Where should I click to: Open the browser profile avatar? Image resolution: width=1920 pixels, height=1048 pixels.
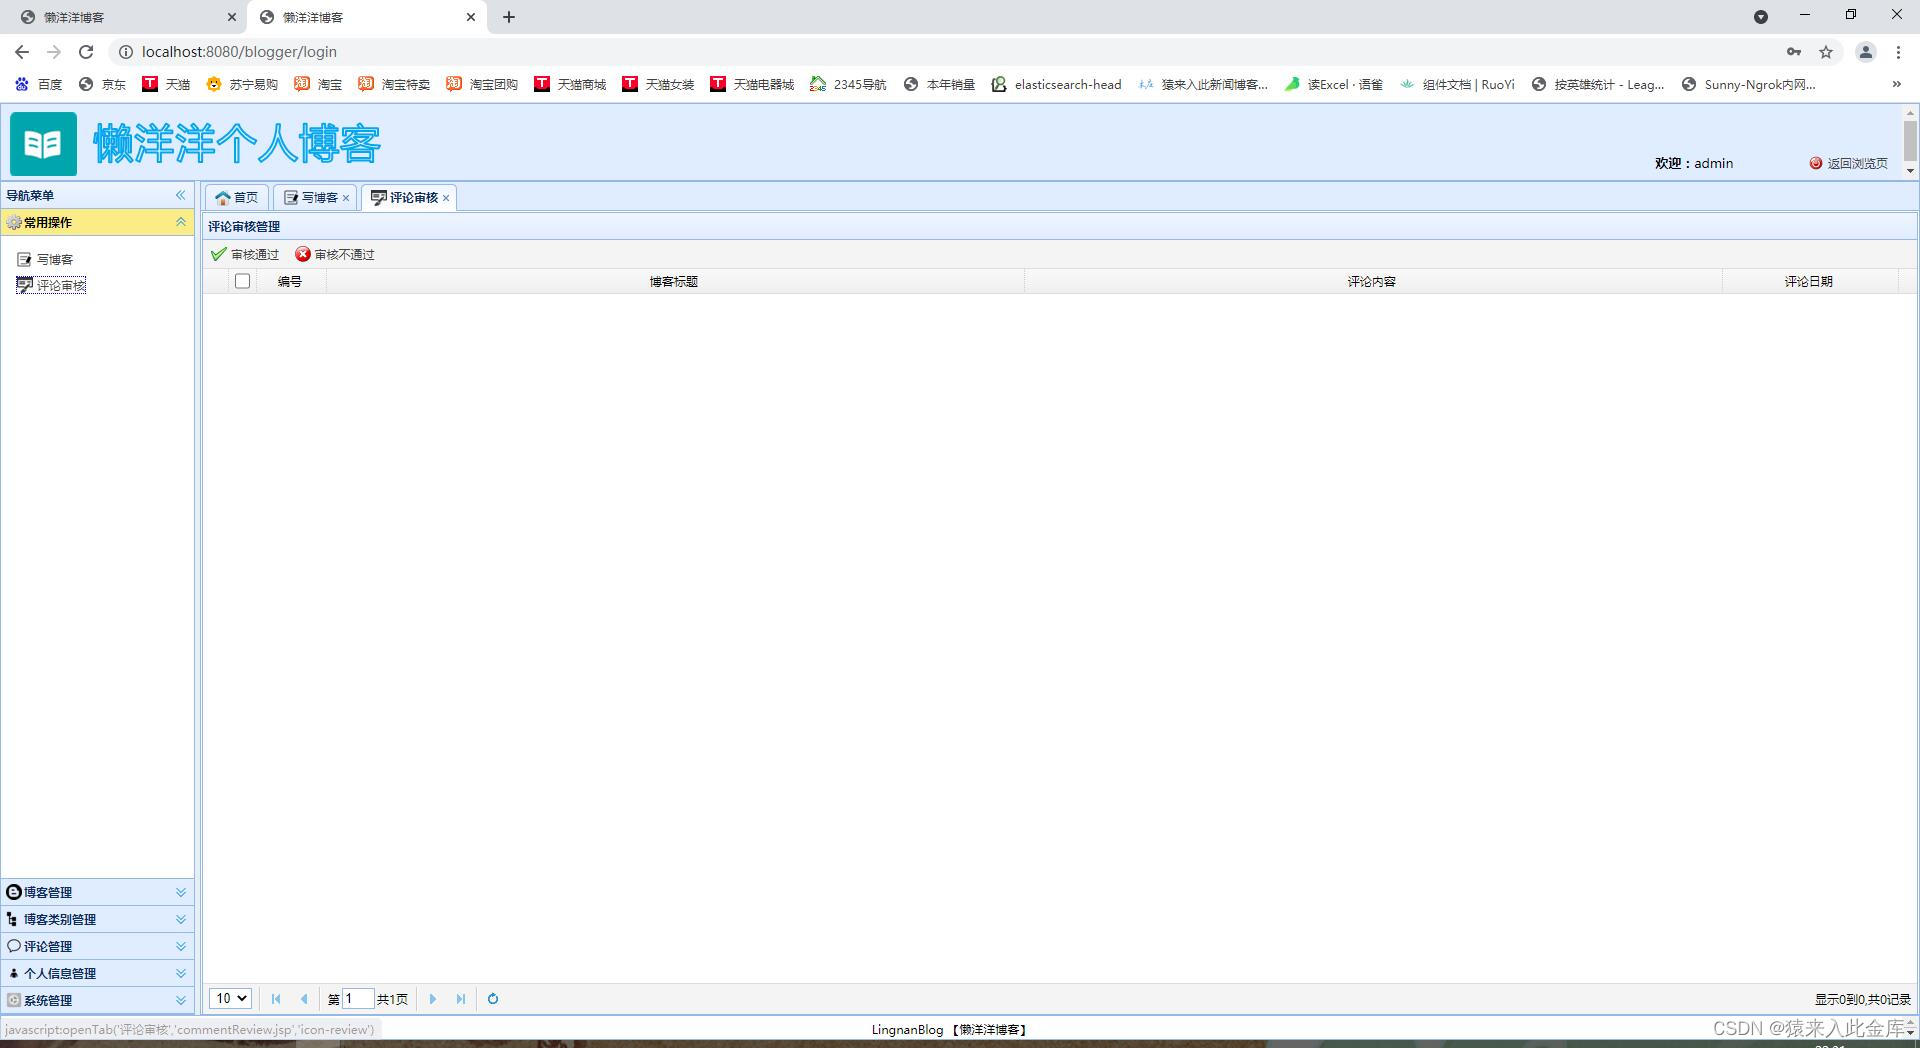coord(1865,52)
